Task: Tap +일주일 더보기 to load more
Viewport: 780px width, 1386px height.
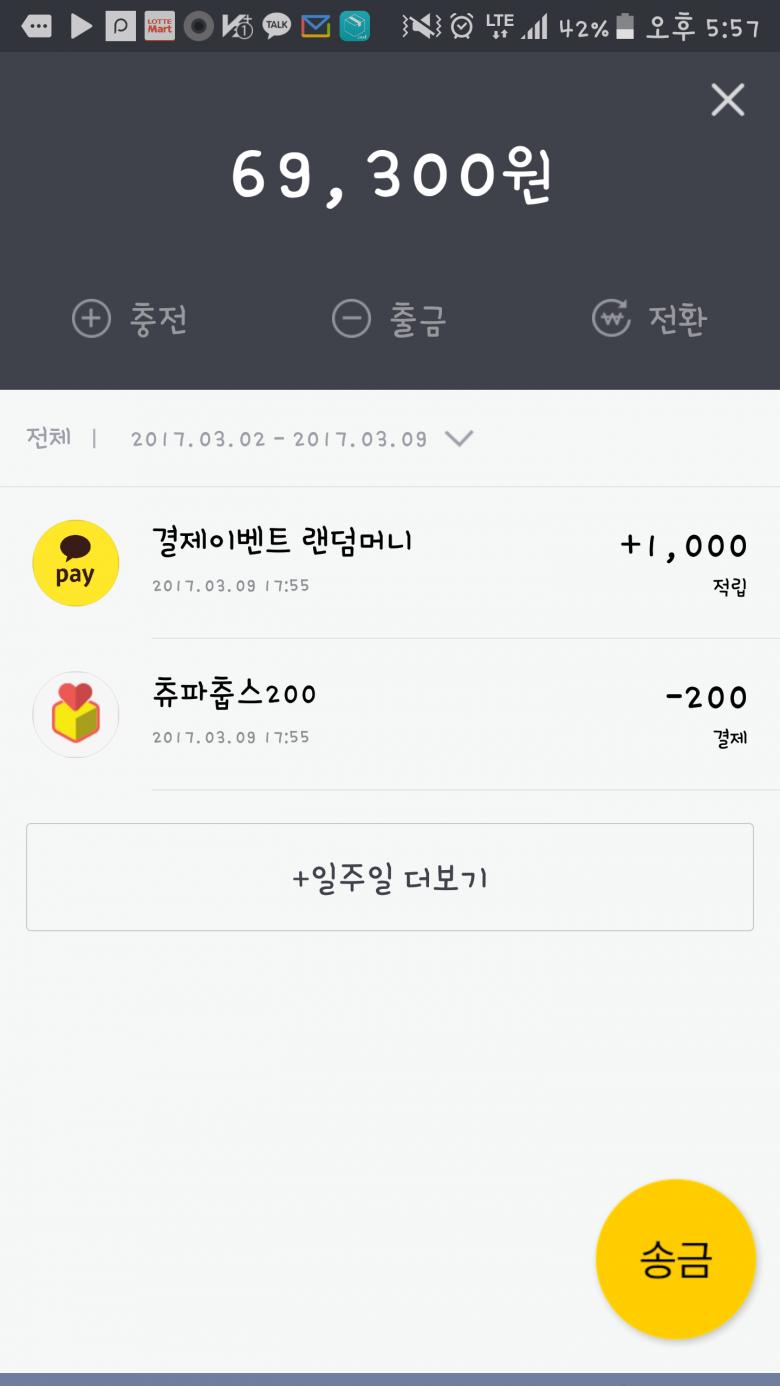Action: [x=390, y=878]
